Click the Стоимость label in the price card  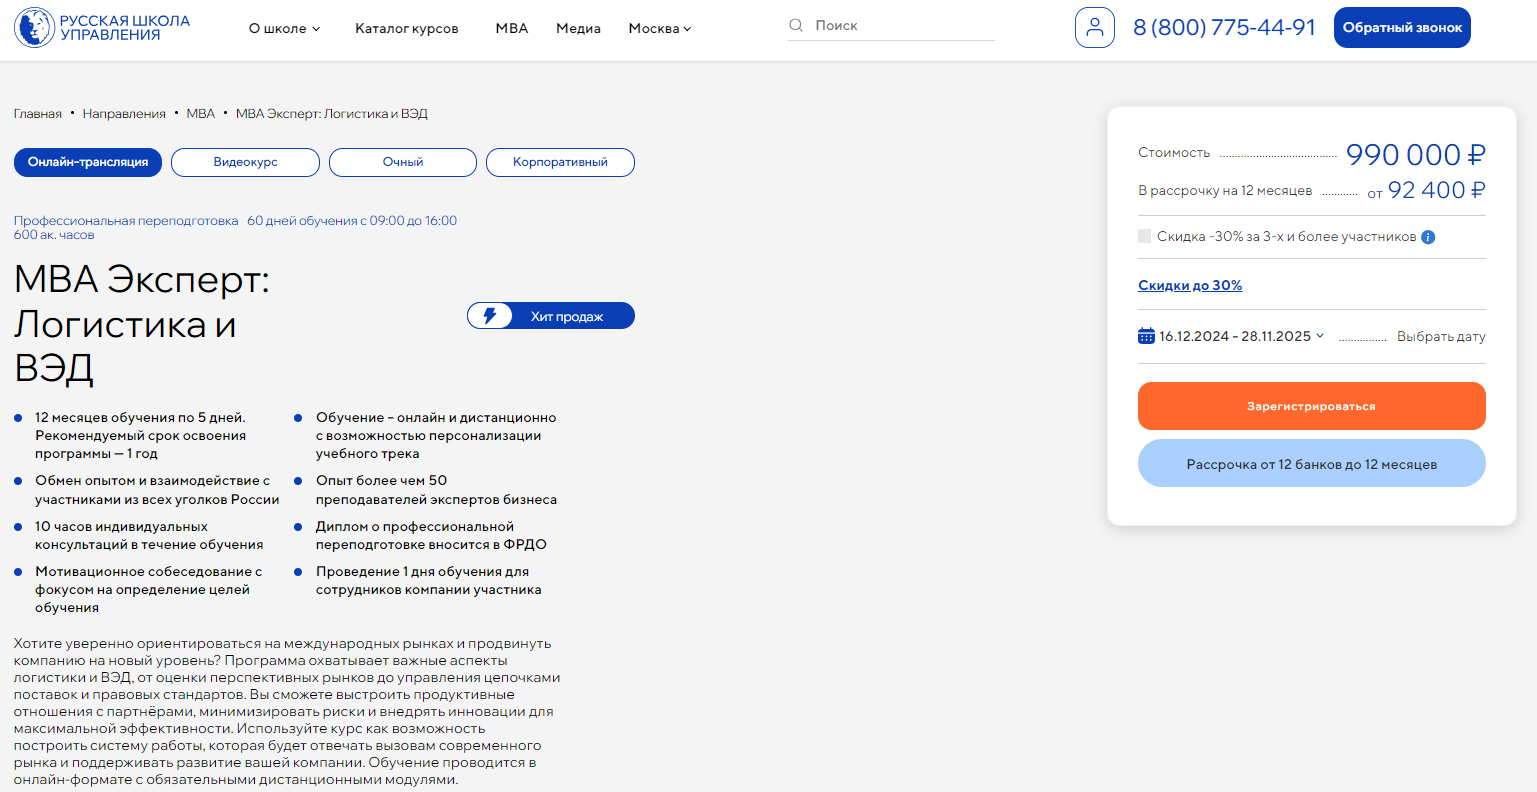click(1174, 152)
